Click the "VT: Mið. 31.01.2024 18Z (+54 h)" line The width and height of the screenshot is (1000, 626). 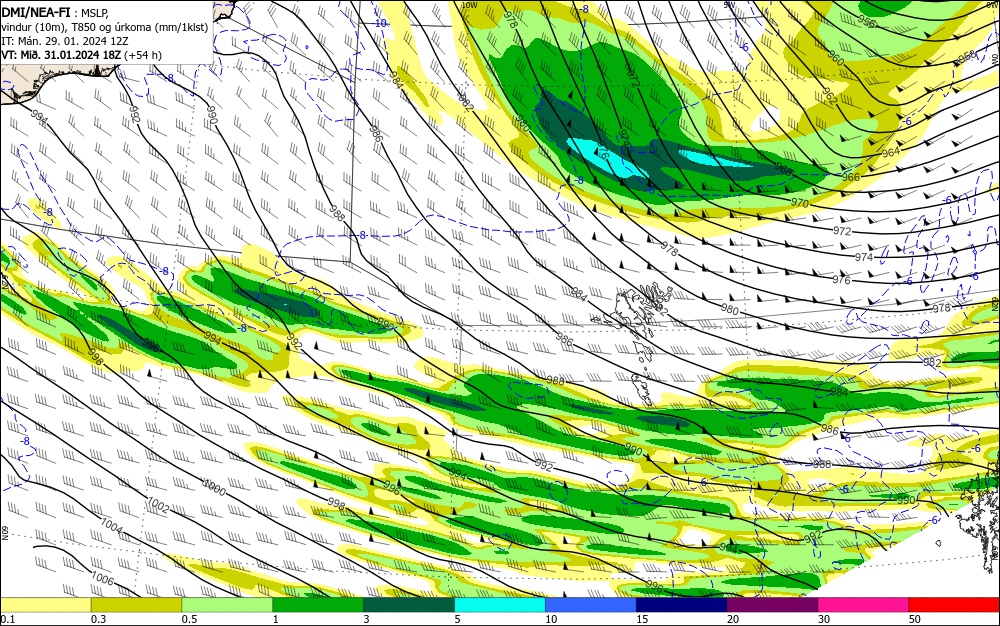tap(82, 55)
